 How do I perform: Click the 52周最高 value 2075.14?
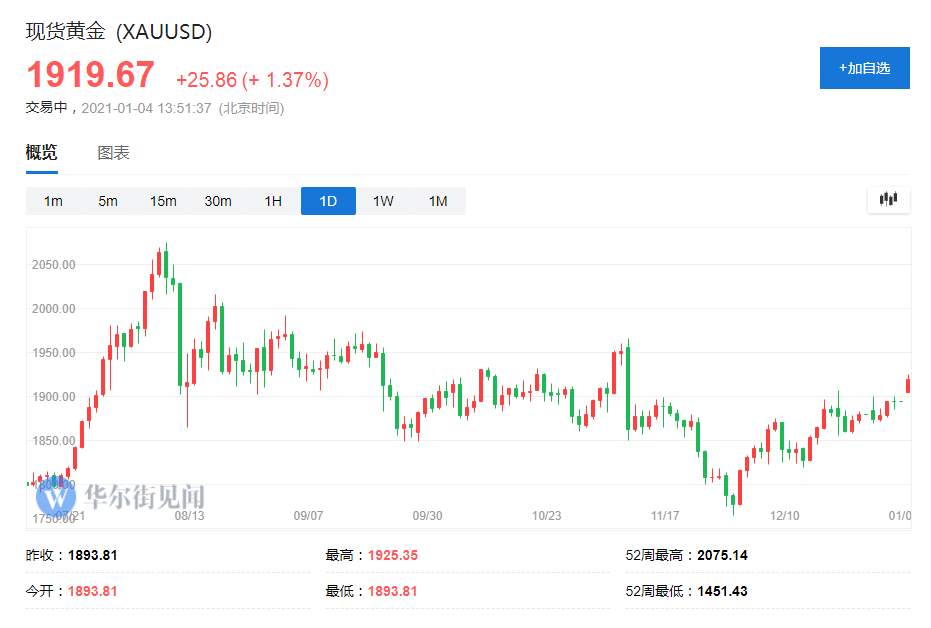[722, 555]
